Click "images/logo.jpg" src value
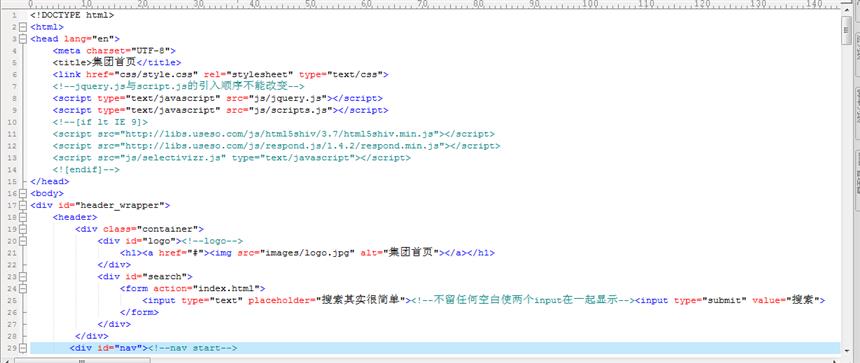The image size is (860, 363). tap(308, 253)
